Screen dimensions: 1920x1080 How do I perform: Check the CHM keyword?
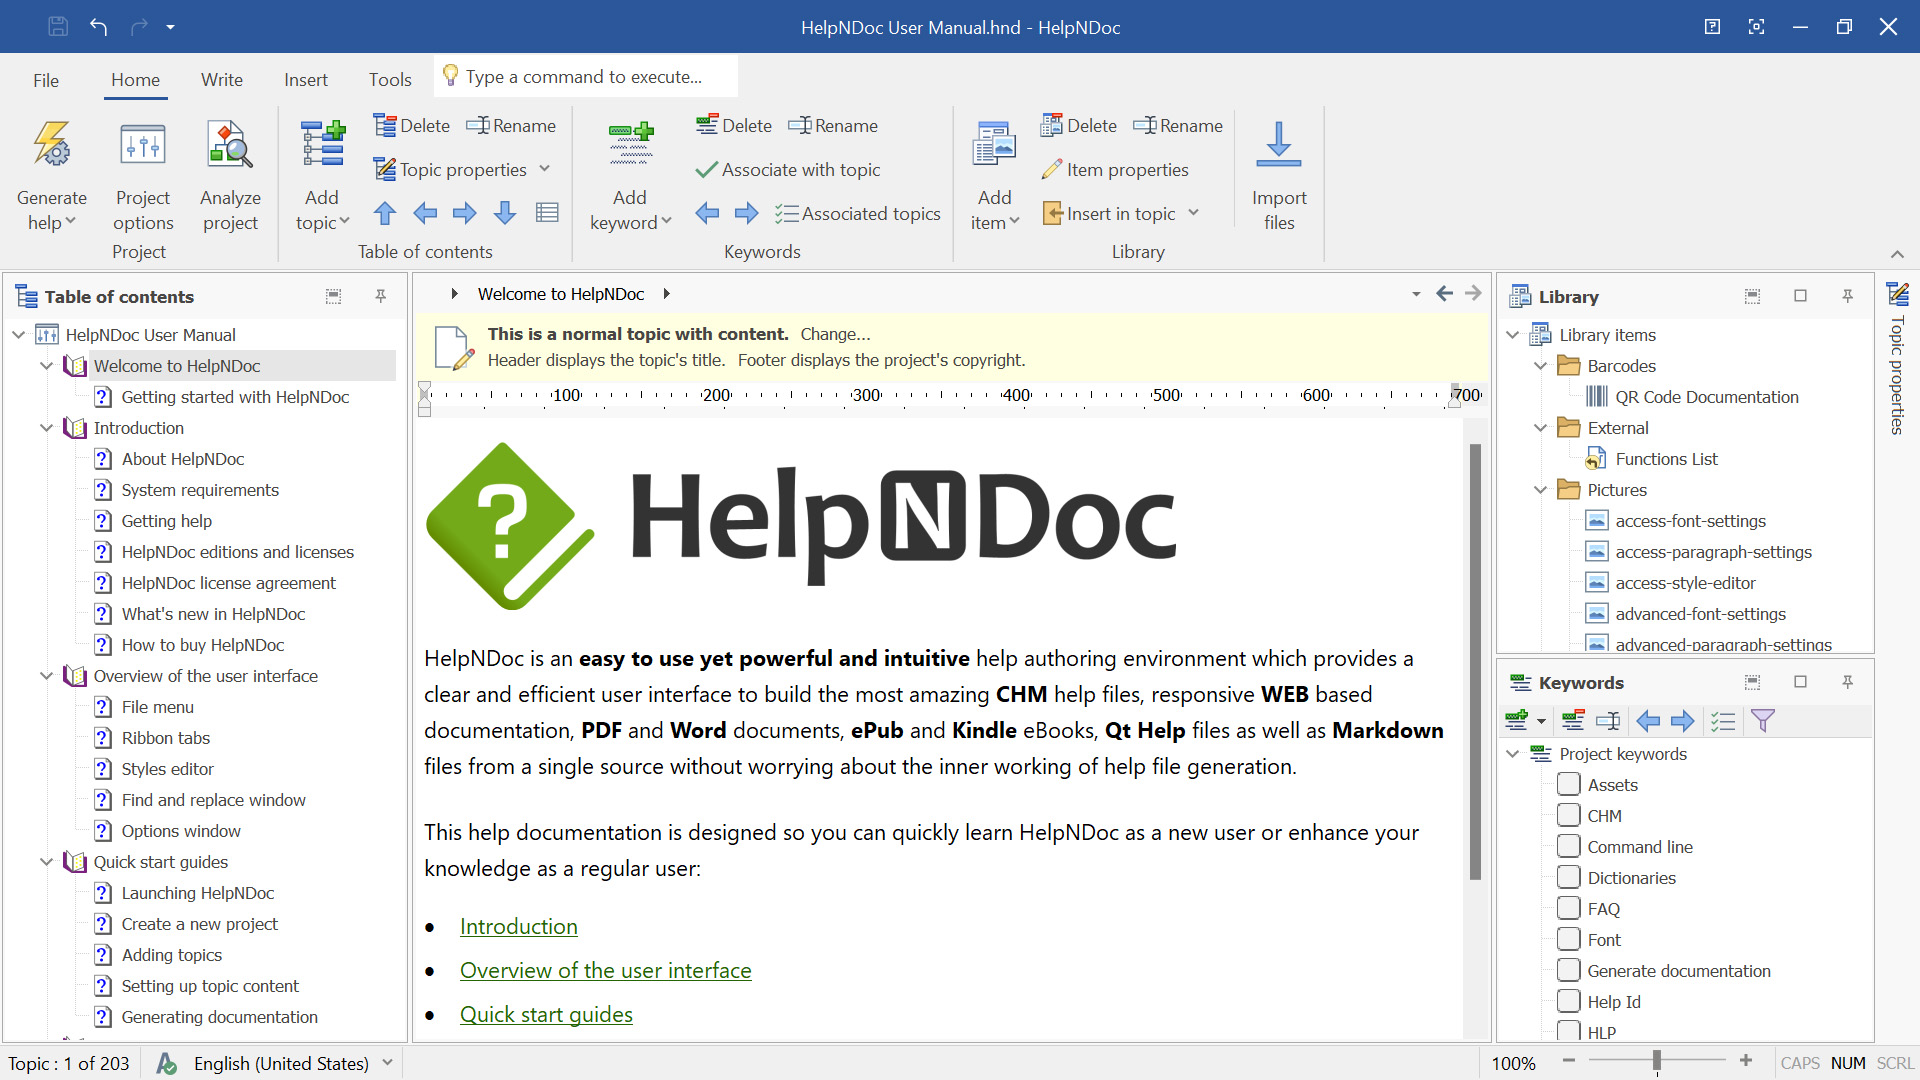(1569, 816)
